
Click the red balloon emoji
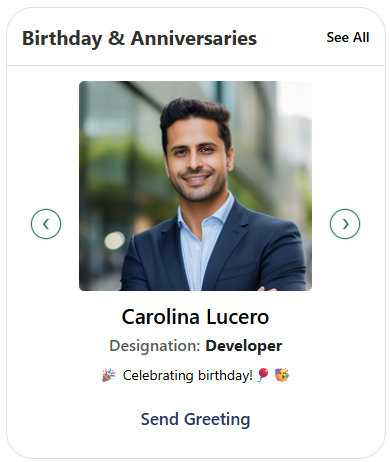click(263, 375)
